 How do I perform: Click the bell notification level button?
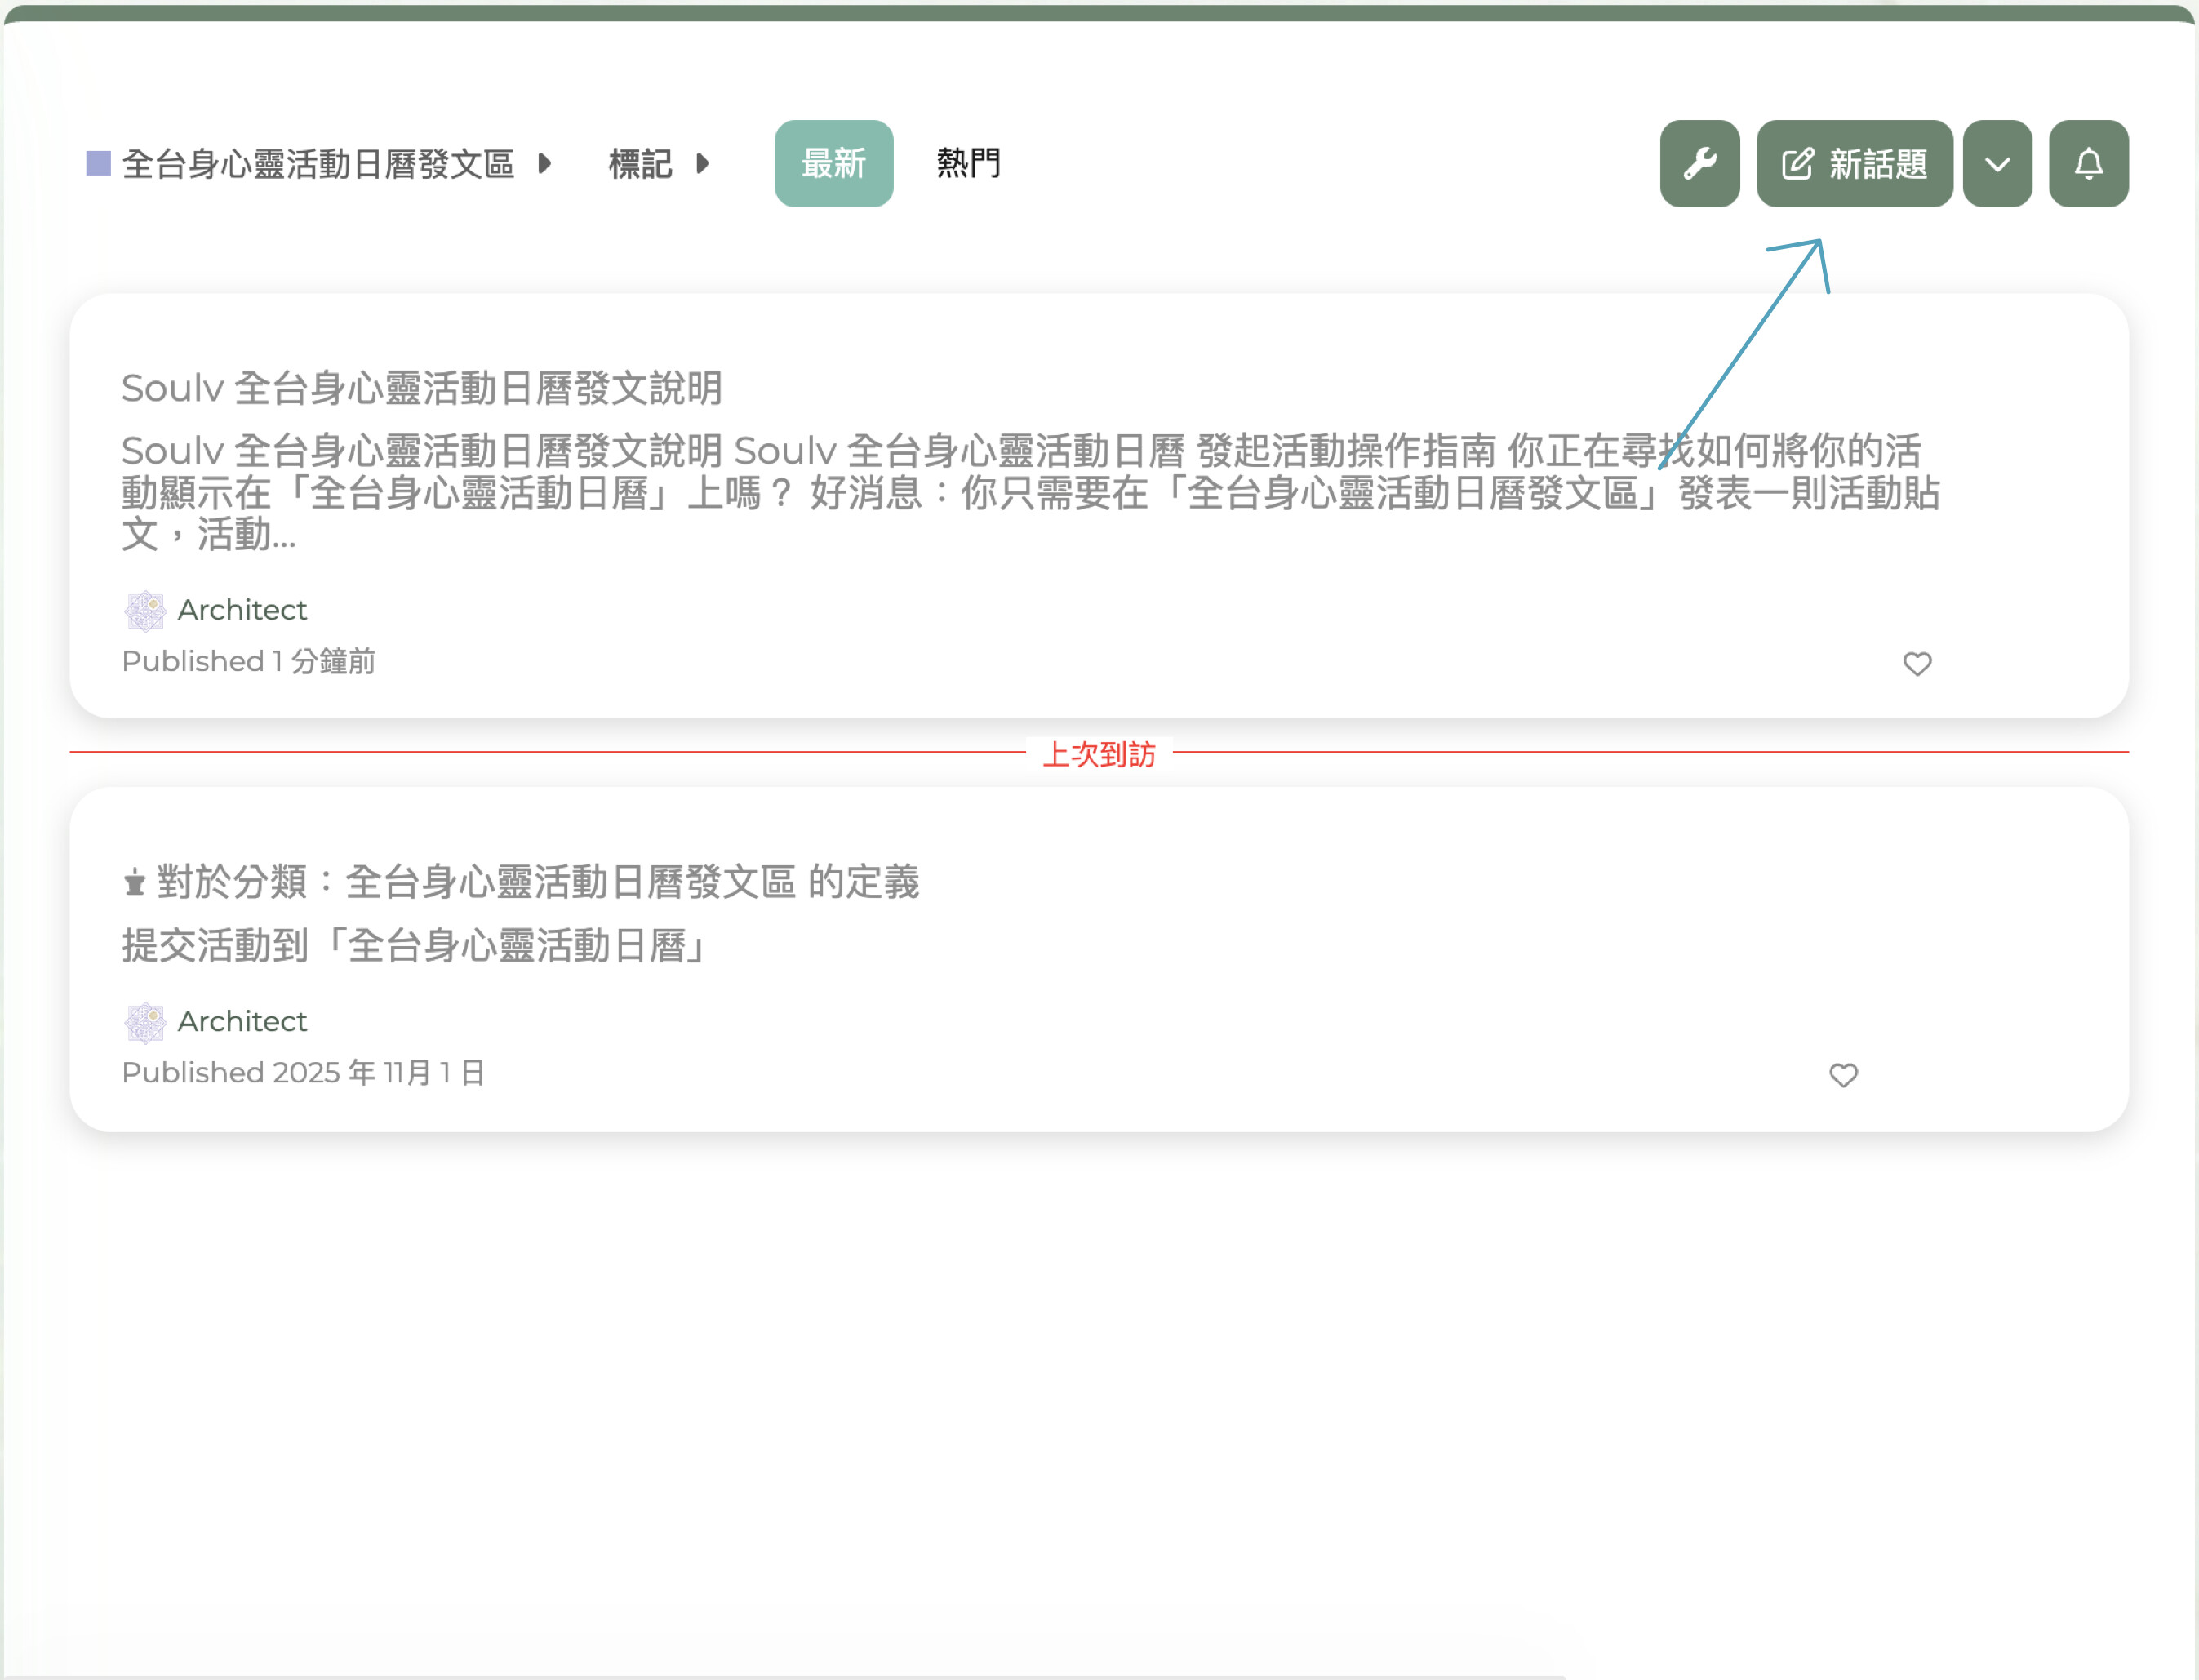click(x=2088, y=164)
